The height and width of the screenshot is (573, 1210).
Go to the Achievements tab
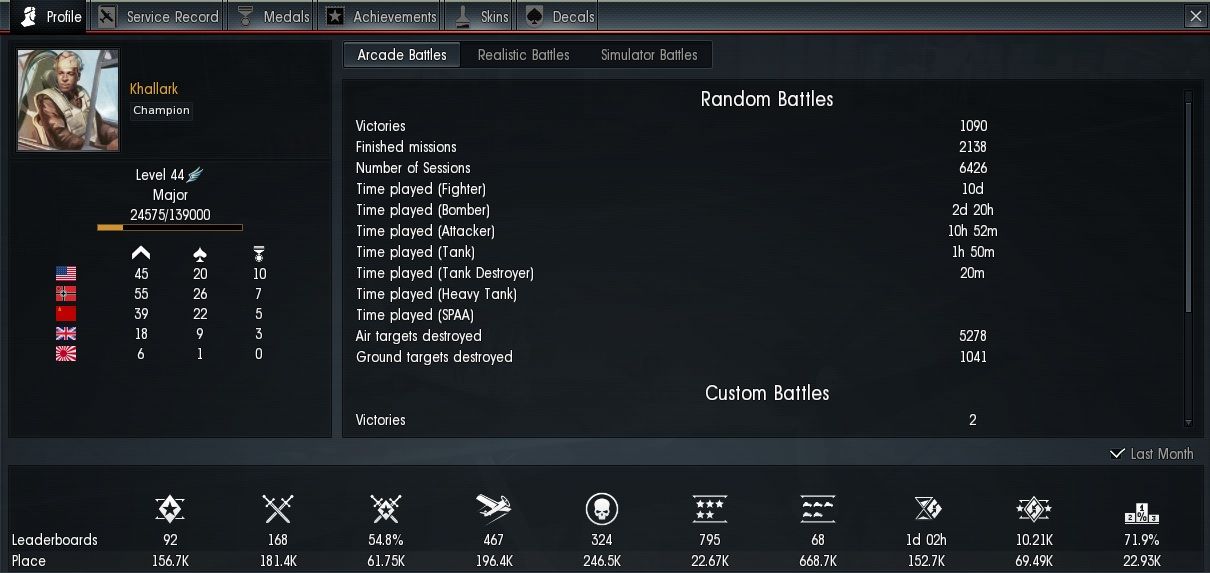click(x=382, y=16)
